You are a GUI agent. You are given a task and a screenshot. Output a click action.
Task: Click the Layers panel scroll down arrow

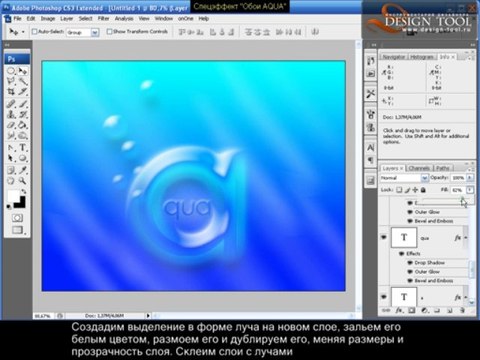point(472,302)
